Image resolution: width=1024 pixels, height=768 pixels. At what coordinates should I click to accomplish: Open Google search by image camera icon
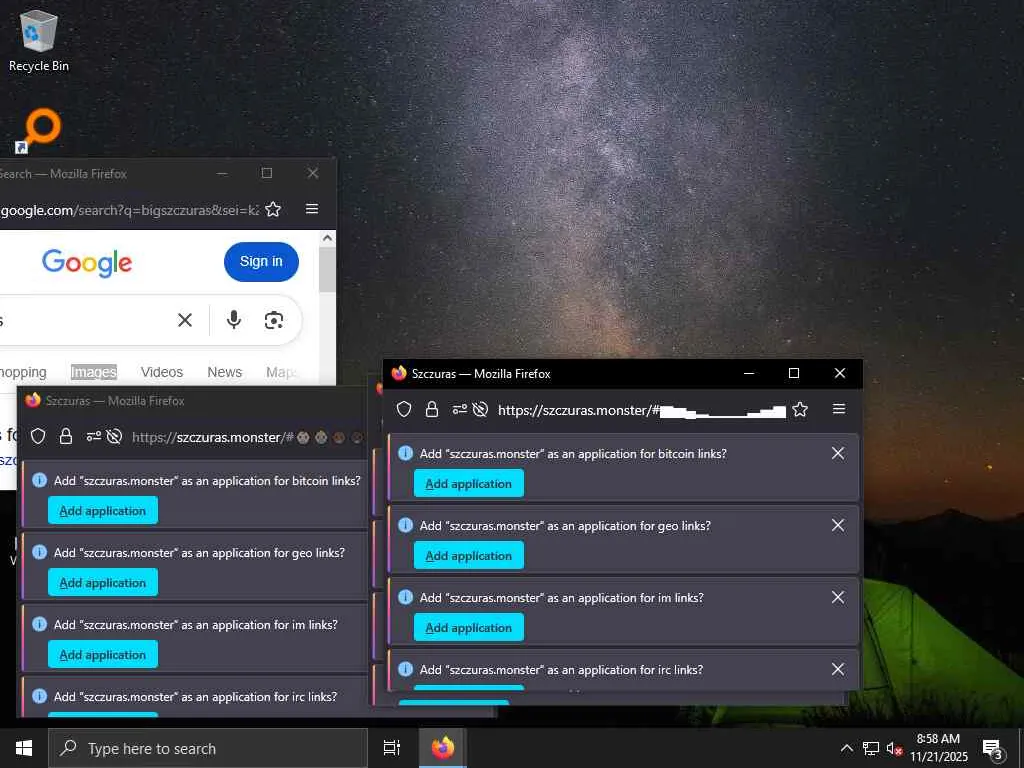point(274,320)
